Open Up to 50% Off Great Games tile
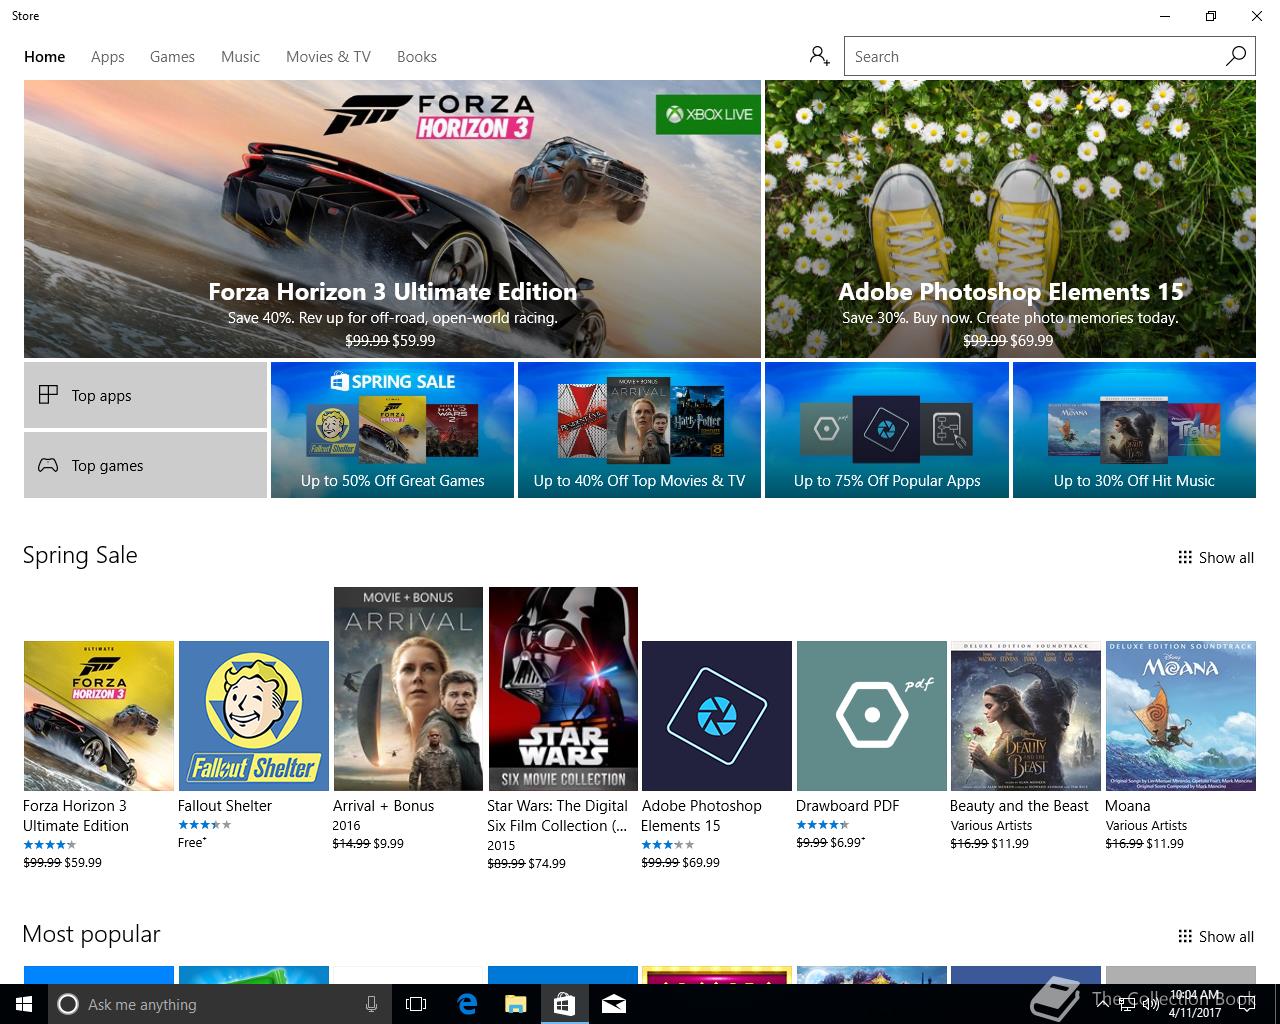Image resolution: width=1280 pixels, height=1024 pixels. (392, 430)
